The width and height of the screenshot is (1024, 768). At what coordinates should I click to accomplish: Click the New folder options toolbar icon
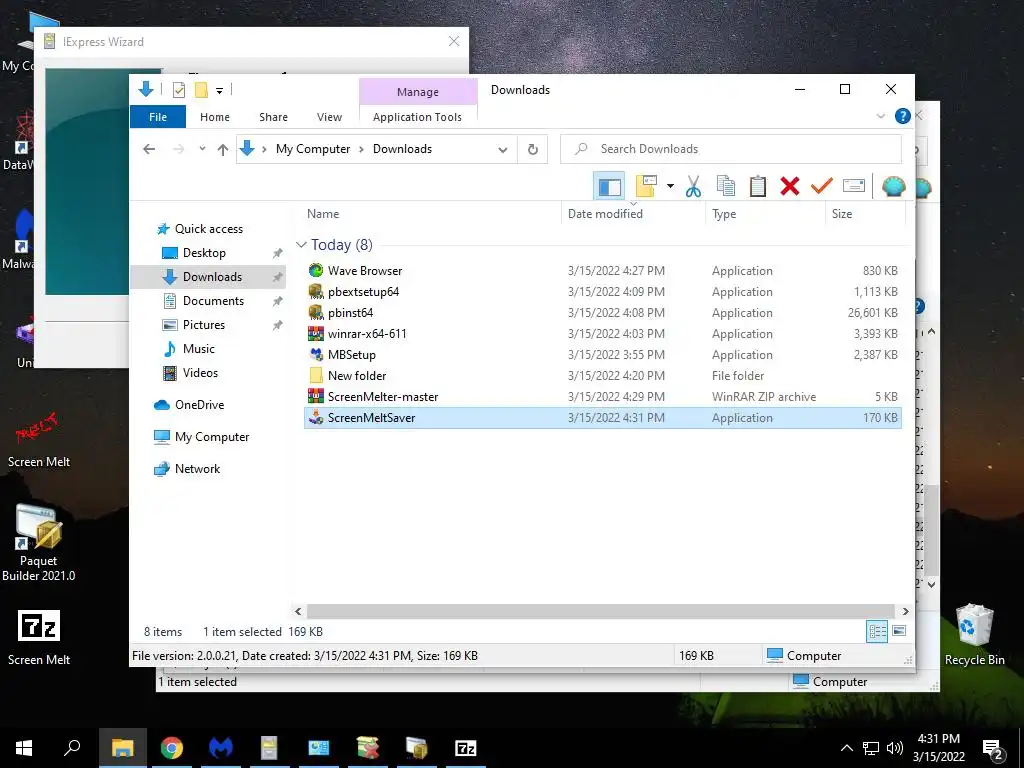pos(646,186)
